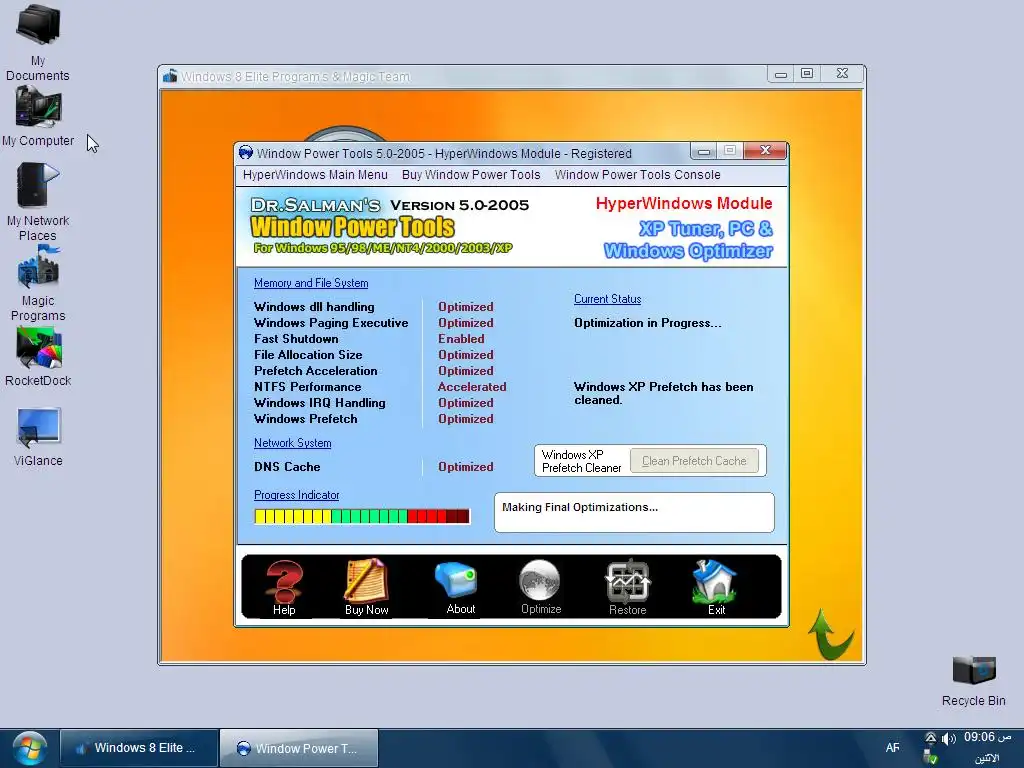Open the Help icon in bottom toolbar
Image resolution: width=1024 pixels, height=768 pixels.
click(283, 587)
